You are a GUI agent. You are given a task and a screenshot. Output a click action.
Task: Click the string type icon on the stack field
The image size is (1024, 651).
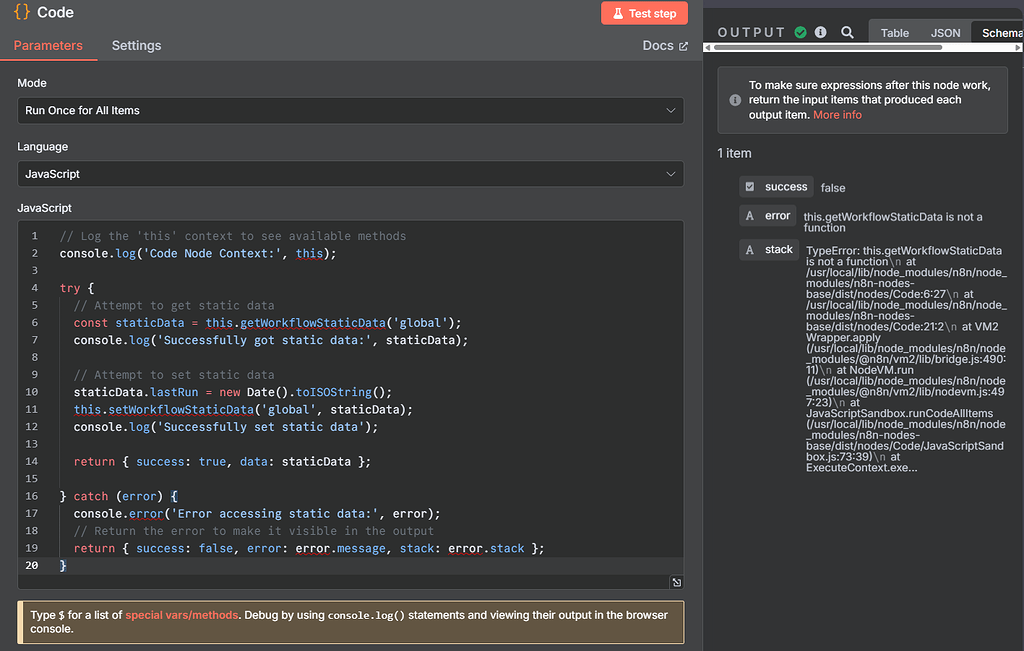click(748, 249)
